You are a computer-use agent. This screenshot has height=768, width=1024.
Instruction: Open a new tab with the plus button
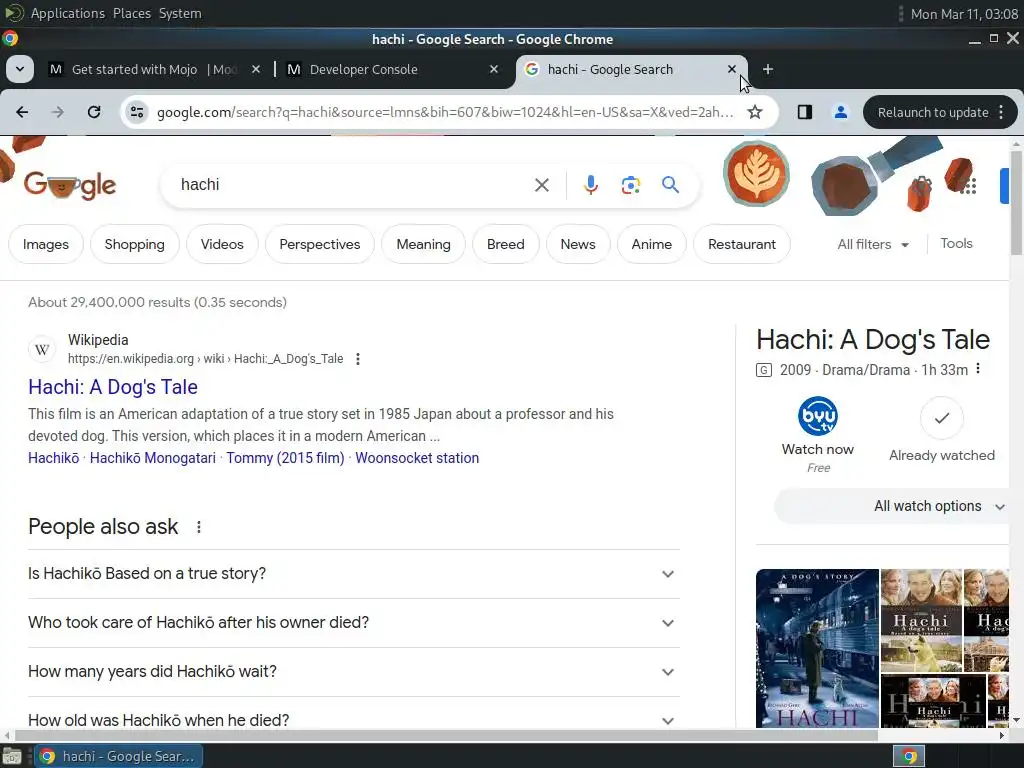768,69
